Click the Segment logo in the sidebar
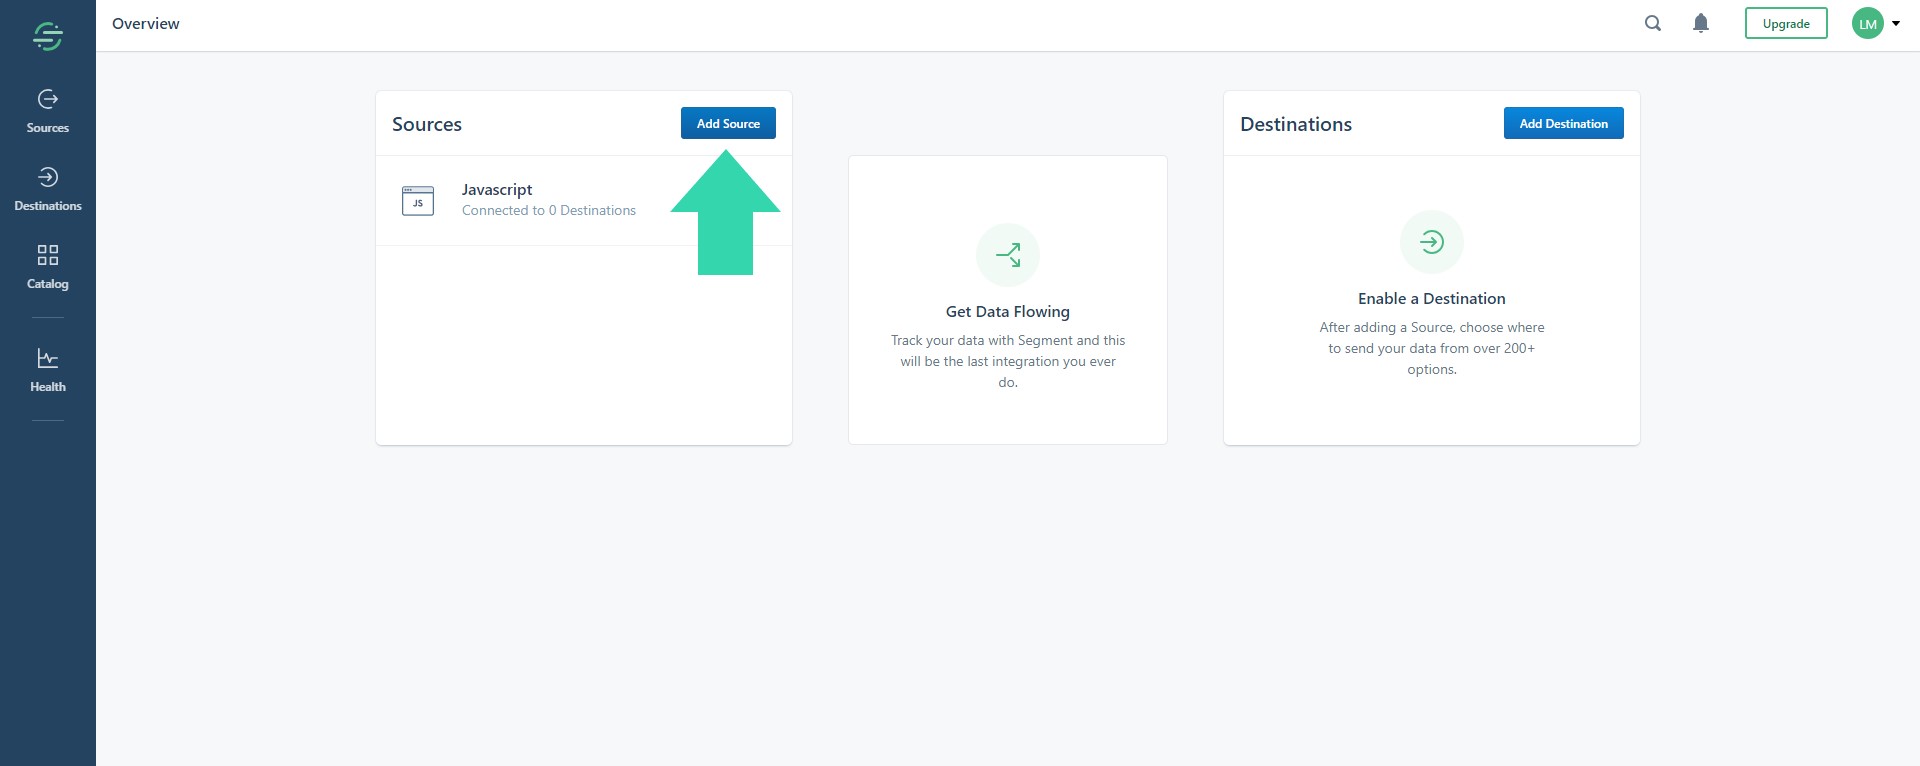Screen dimensions: 1920x766 pyautogui.click(x=47, y=36)
